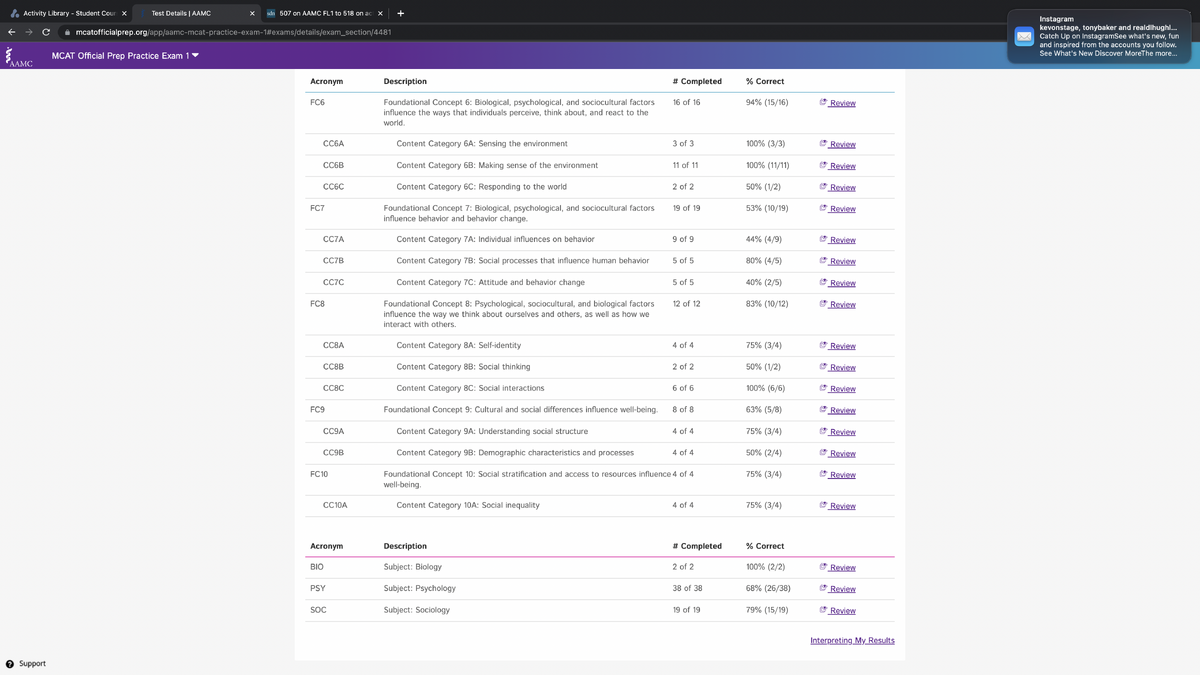Click the '68% (26/38)' score cell

pos(768,589)
